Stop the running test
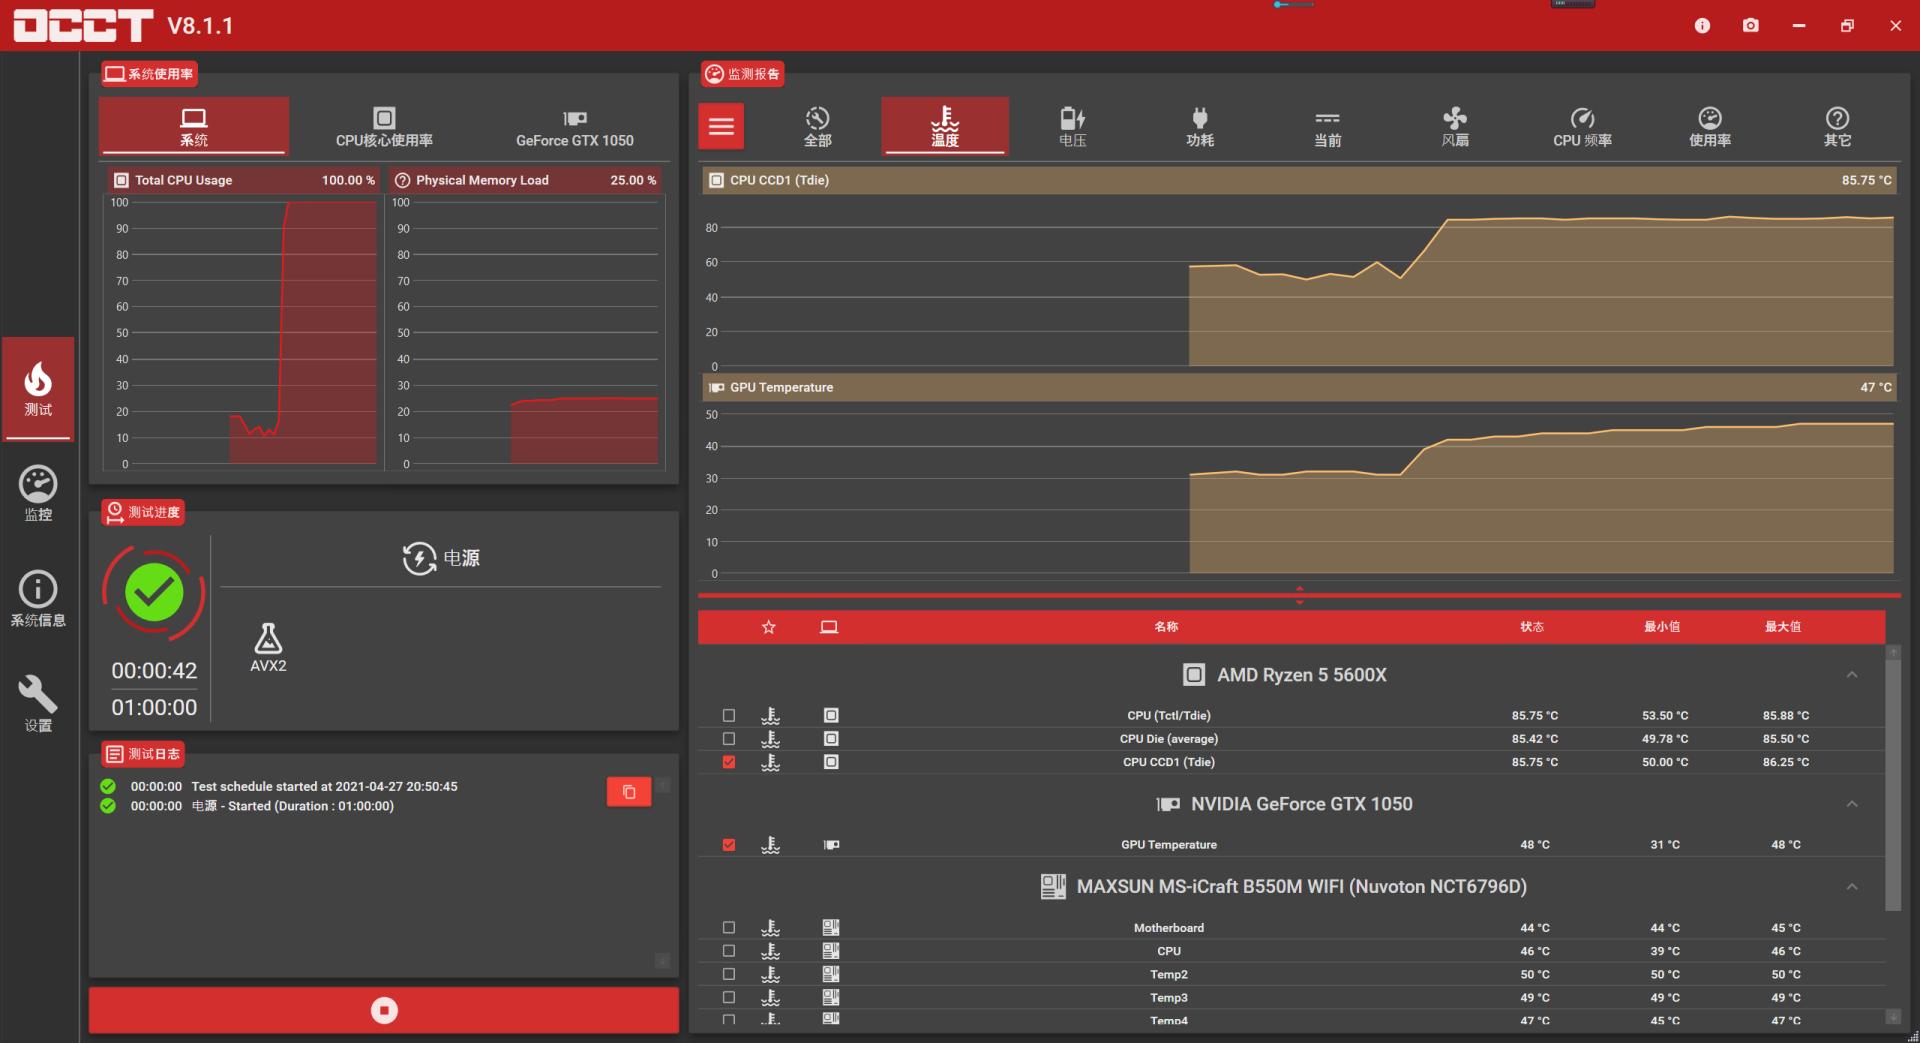 point(384,1010)
